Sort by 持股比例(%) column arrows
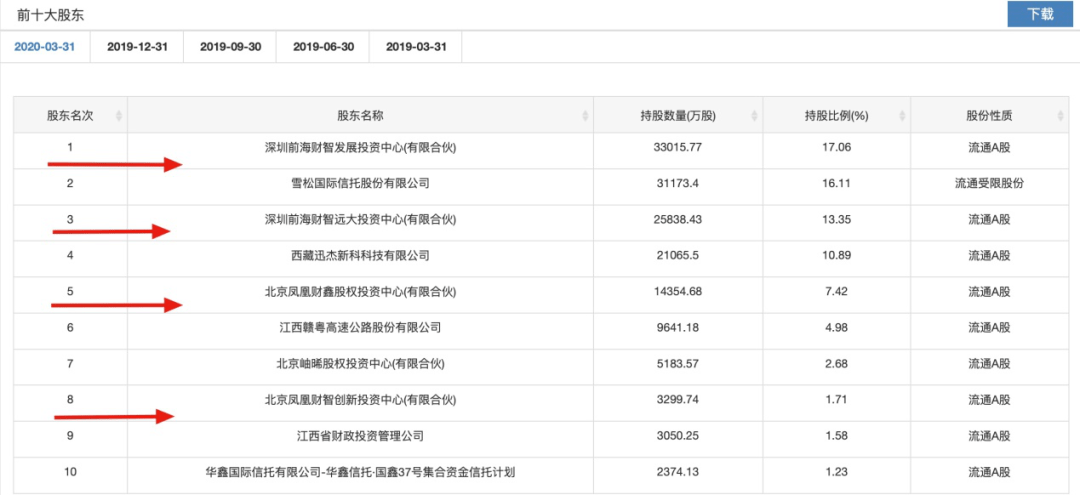The height and width of the screenshot is (495, 1080). click(902, 116)
